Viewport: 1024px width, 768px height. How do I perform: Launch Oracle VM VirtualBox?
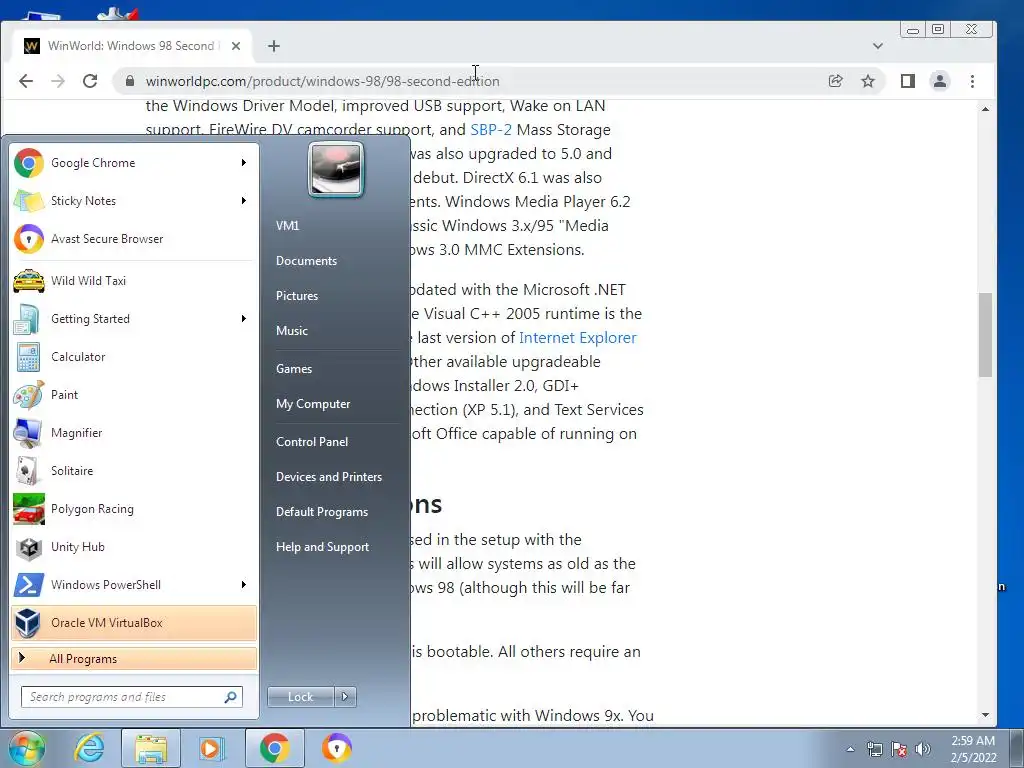tap(134, 622)
